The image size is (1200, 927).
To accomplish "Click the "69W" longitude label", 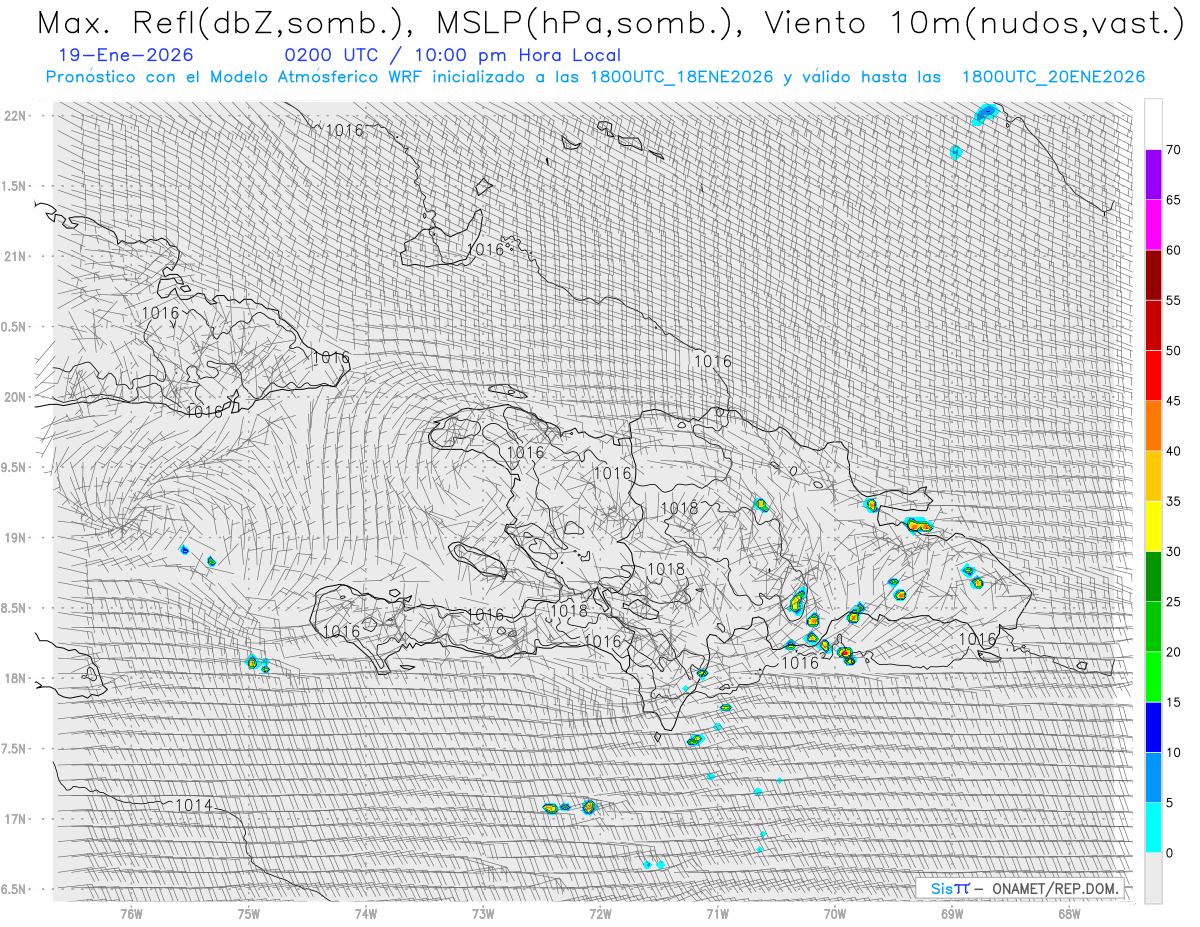I will [x=952, y=912].
